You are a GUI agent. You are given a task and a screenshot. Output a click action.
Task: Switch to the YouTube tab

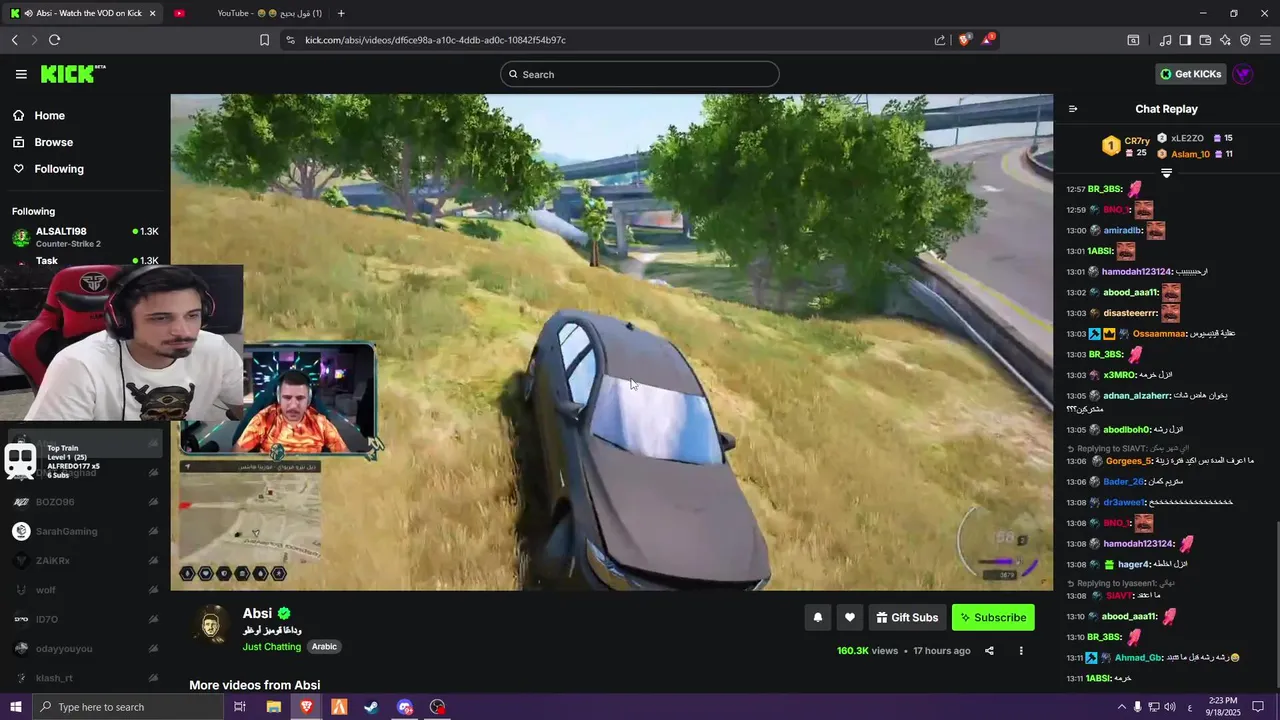(250, 13)
